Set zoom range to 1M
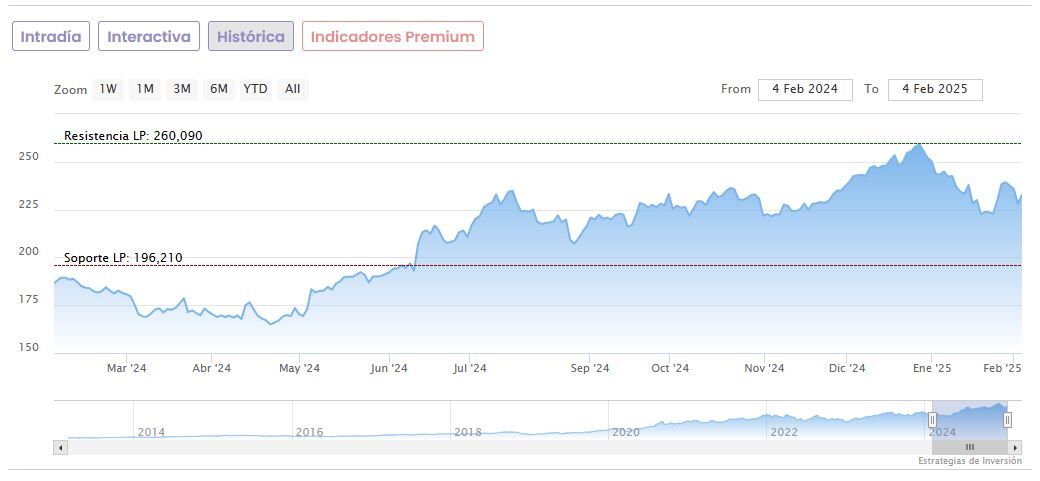Screen dimensions: 1040x481 [145, 89]
